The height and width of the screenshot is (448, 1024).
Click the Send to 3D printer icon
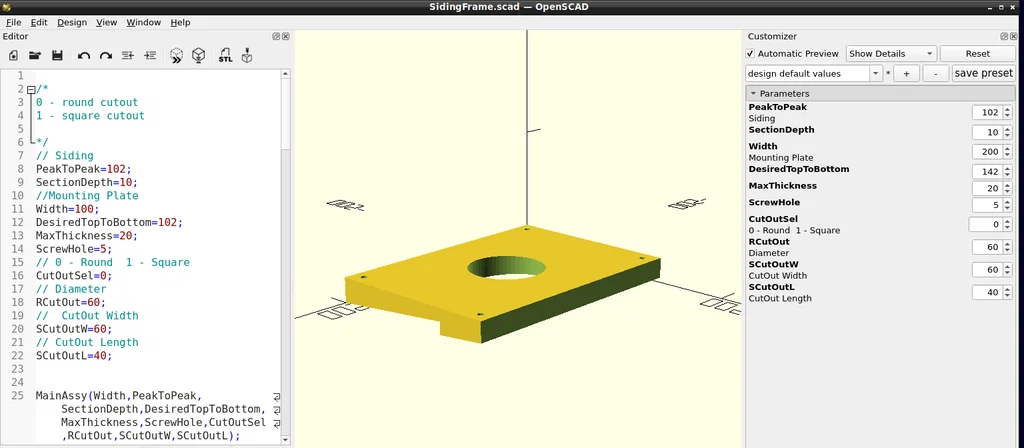click(247, 56)
